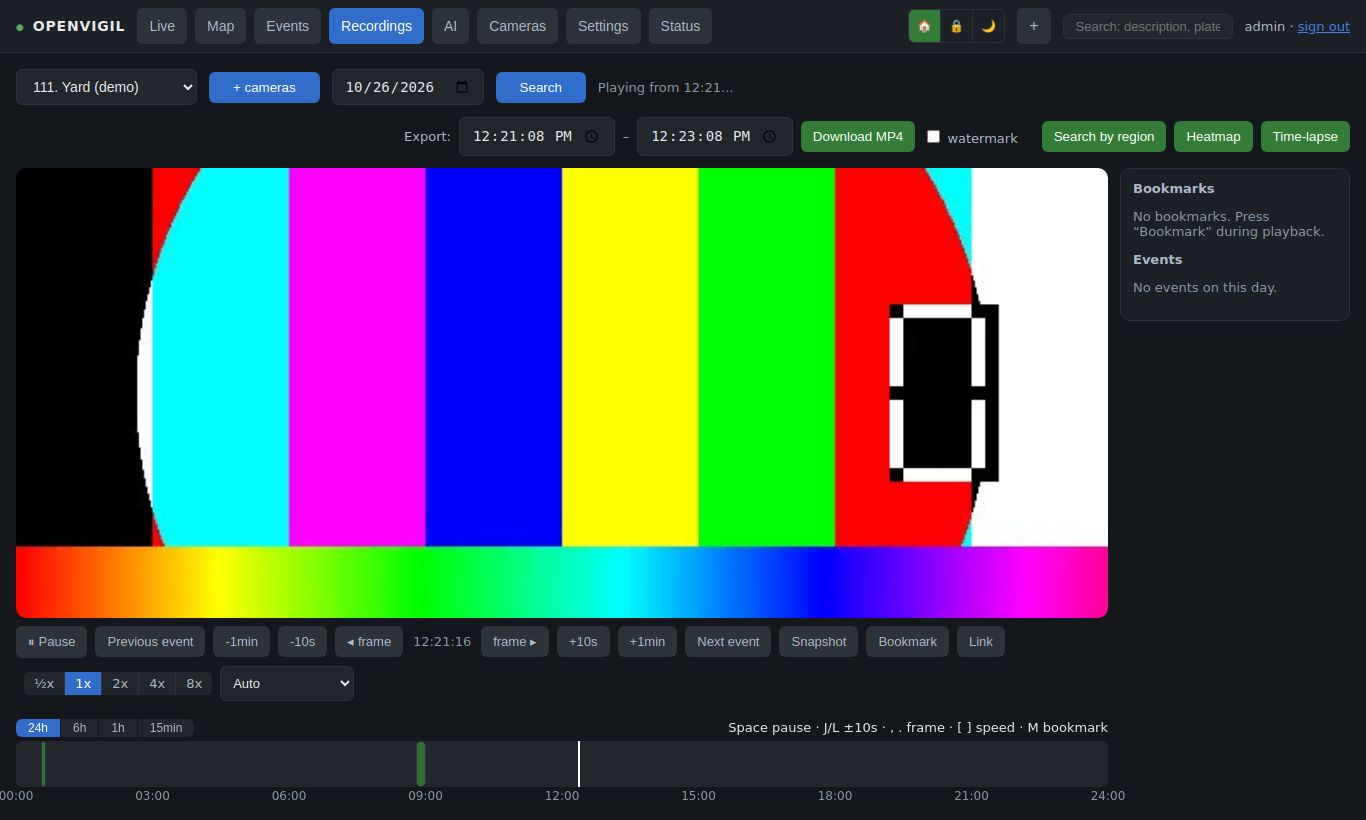Focus the description/plate search field

point(1148,27)
